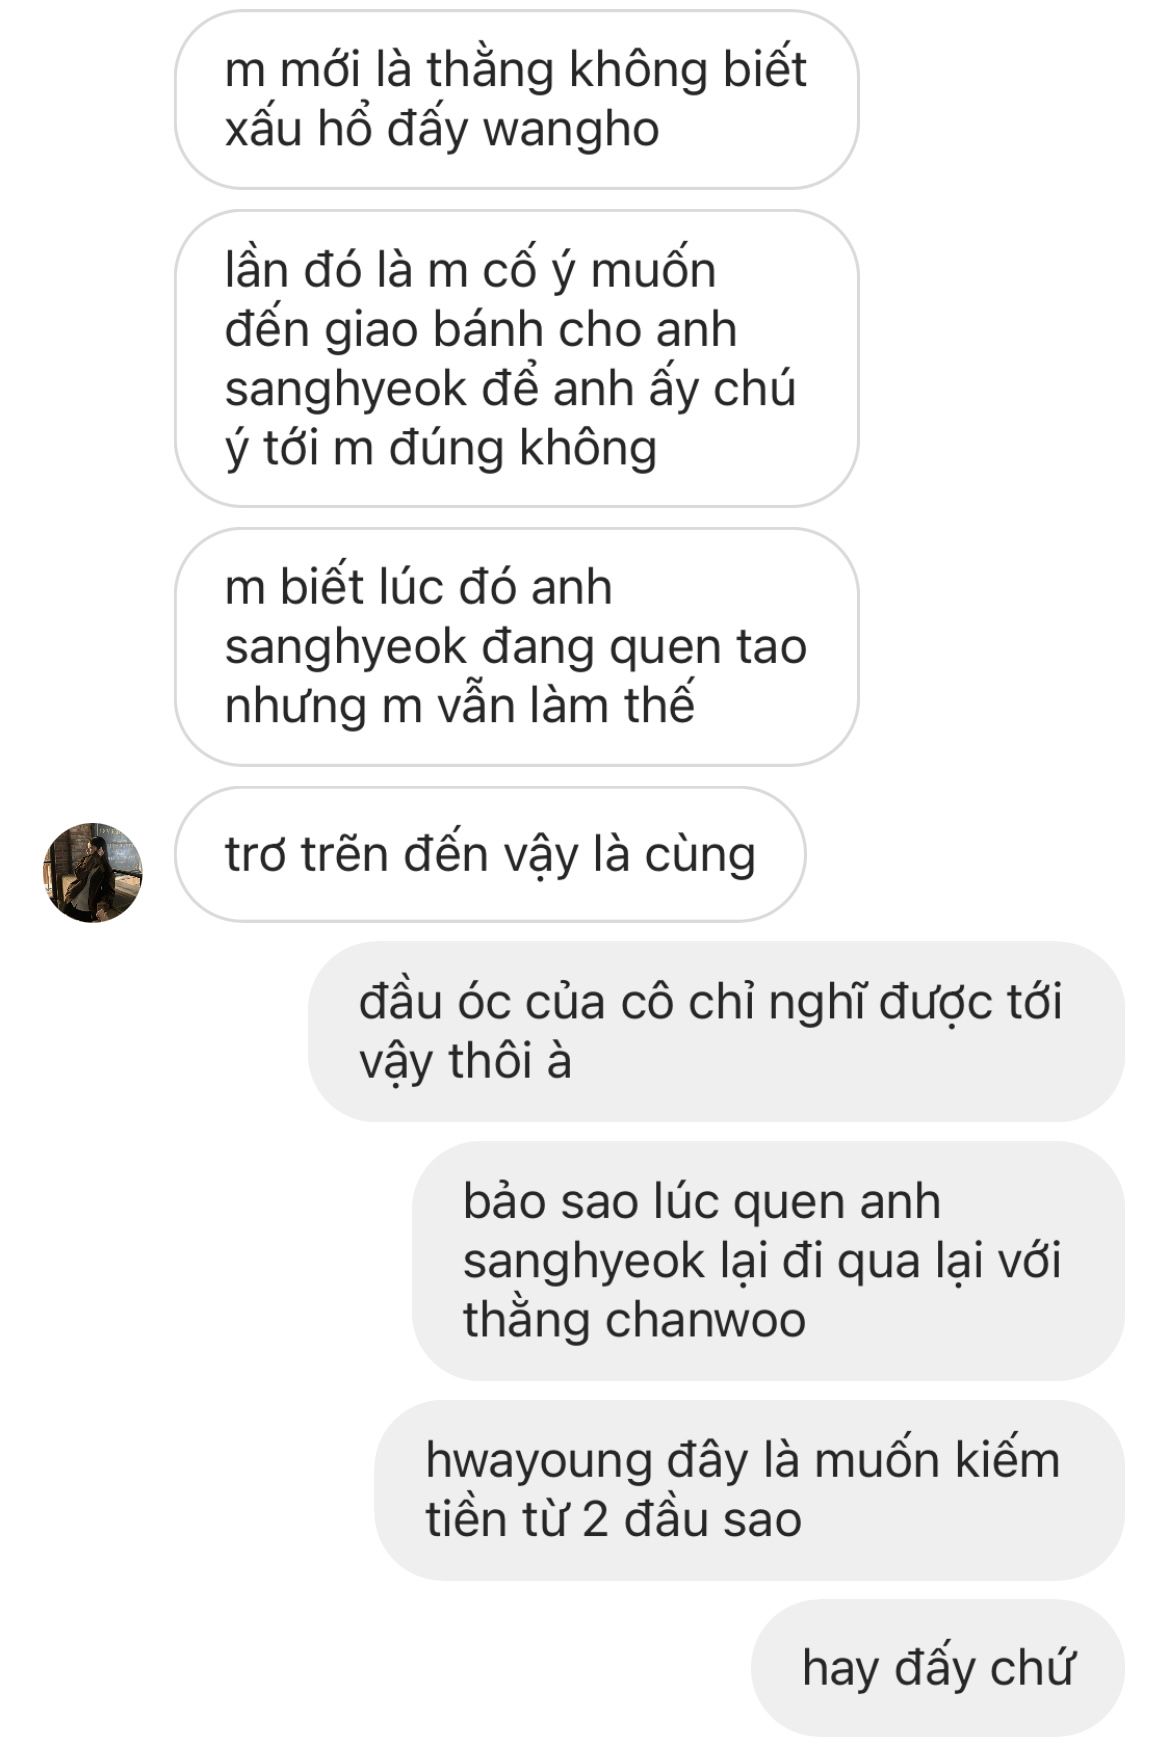Select the 'lần đó là m cố ý' message

pyautogui.click(x=516, y=358)
